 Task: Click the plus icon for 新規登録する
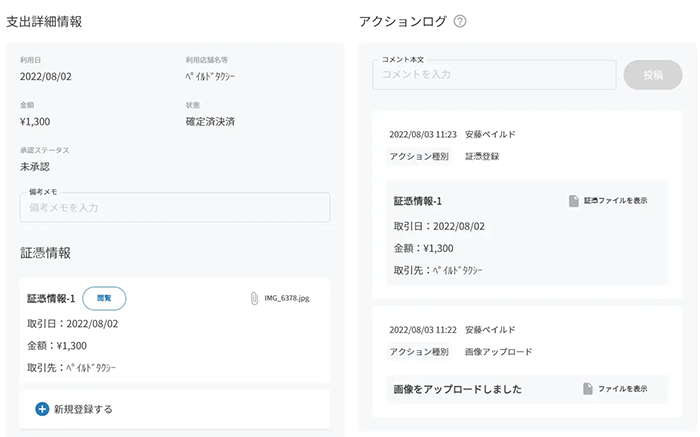point(42,409)
